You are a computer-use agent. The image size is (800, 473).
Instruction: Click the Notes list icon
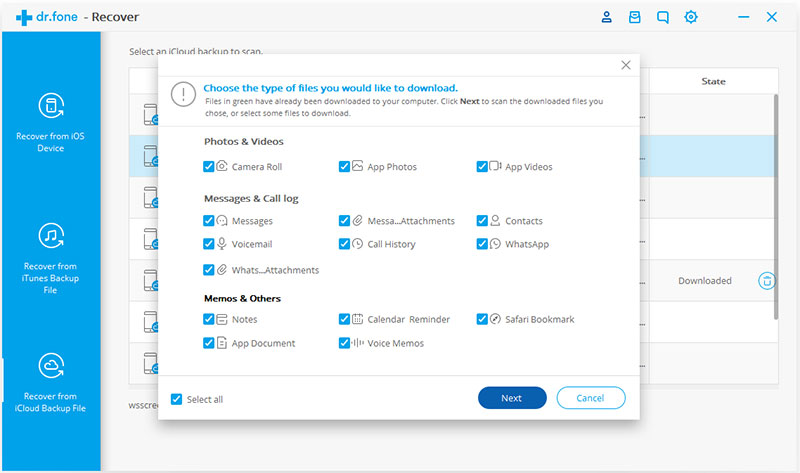click(221, 319)
